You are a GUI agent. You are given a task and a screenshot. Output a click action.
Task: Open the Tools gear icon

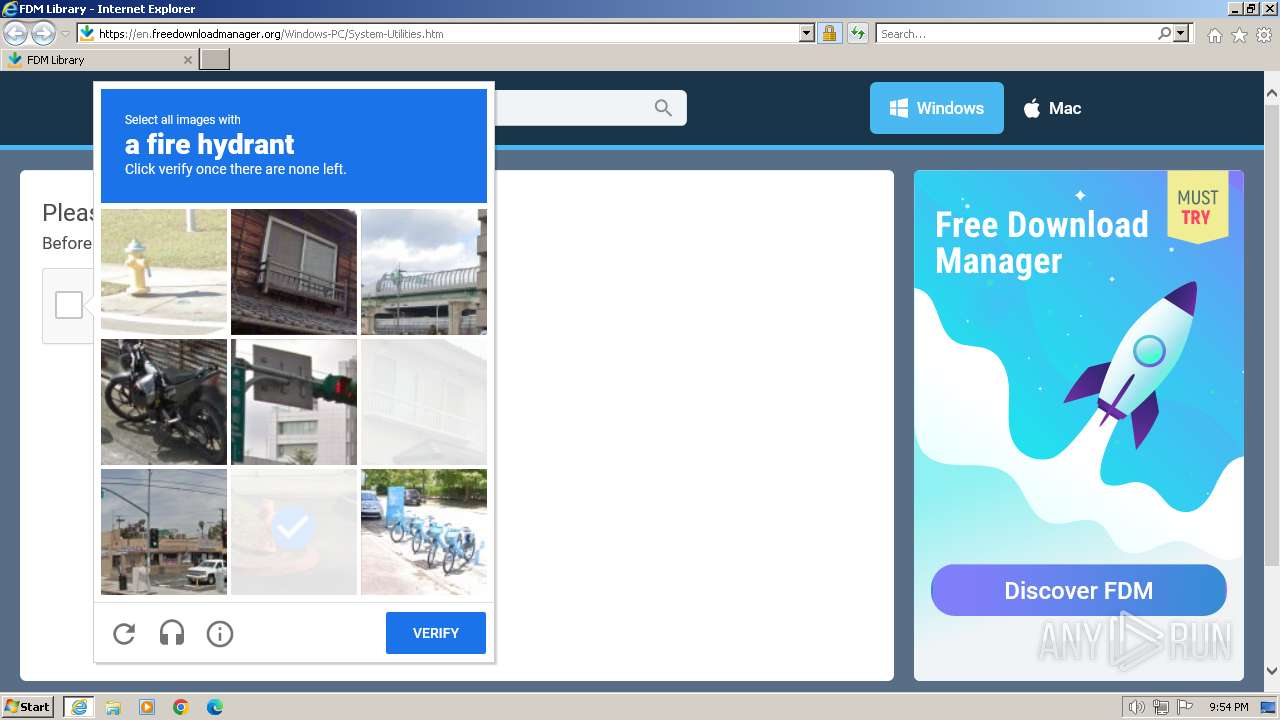(x=1264, y=35)
